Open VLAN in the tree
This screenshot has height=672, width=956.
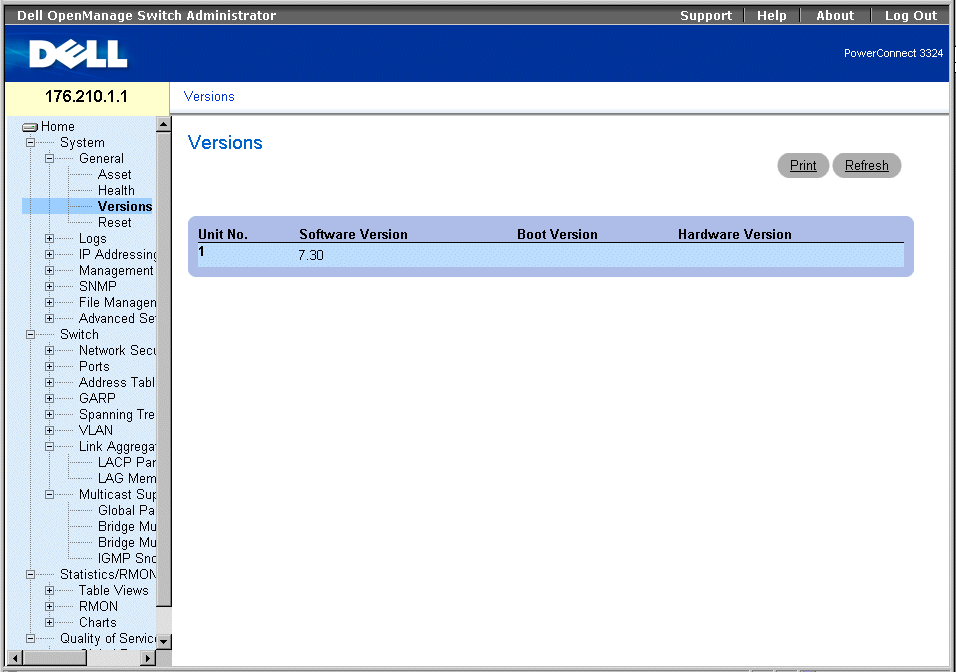coord(96,431)
